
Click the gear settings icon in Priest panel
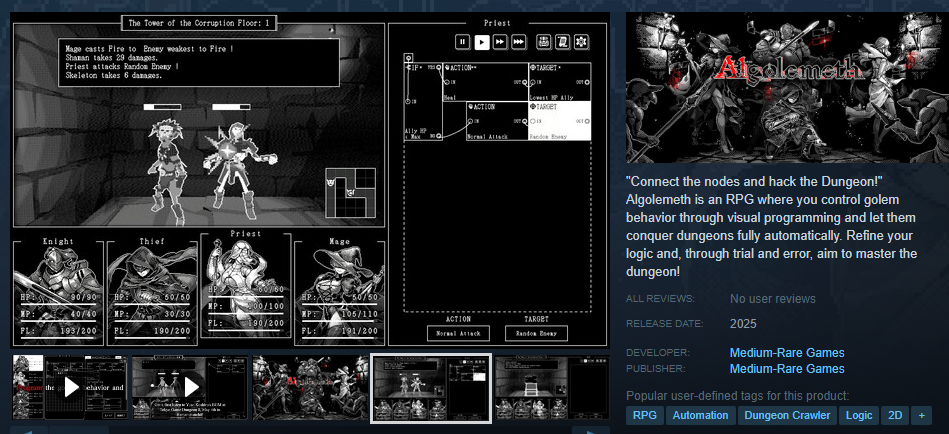582,42
